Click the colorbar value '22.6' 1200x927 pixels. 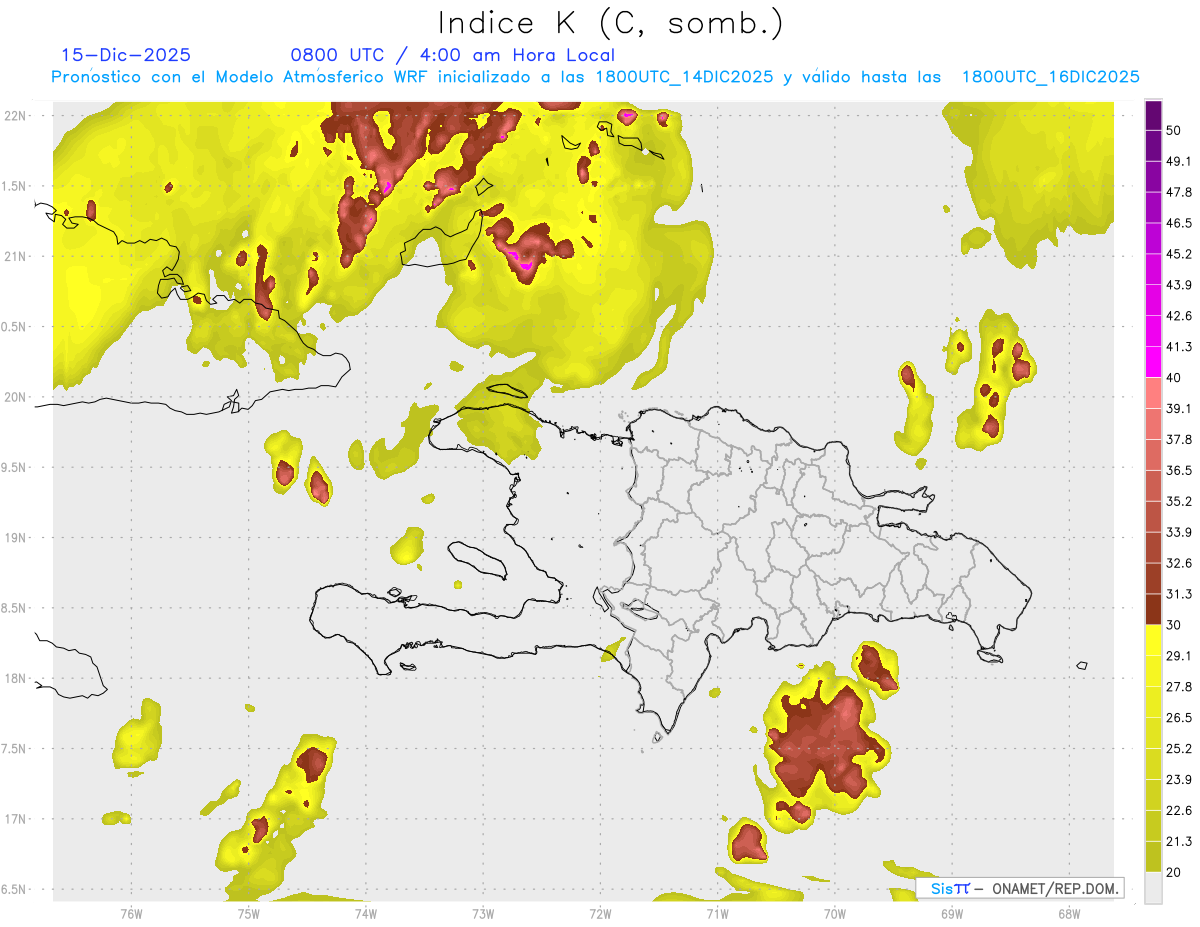click(1179, 811)
